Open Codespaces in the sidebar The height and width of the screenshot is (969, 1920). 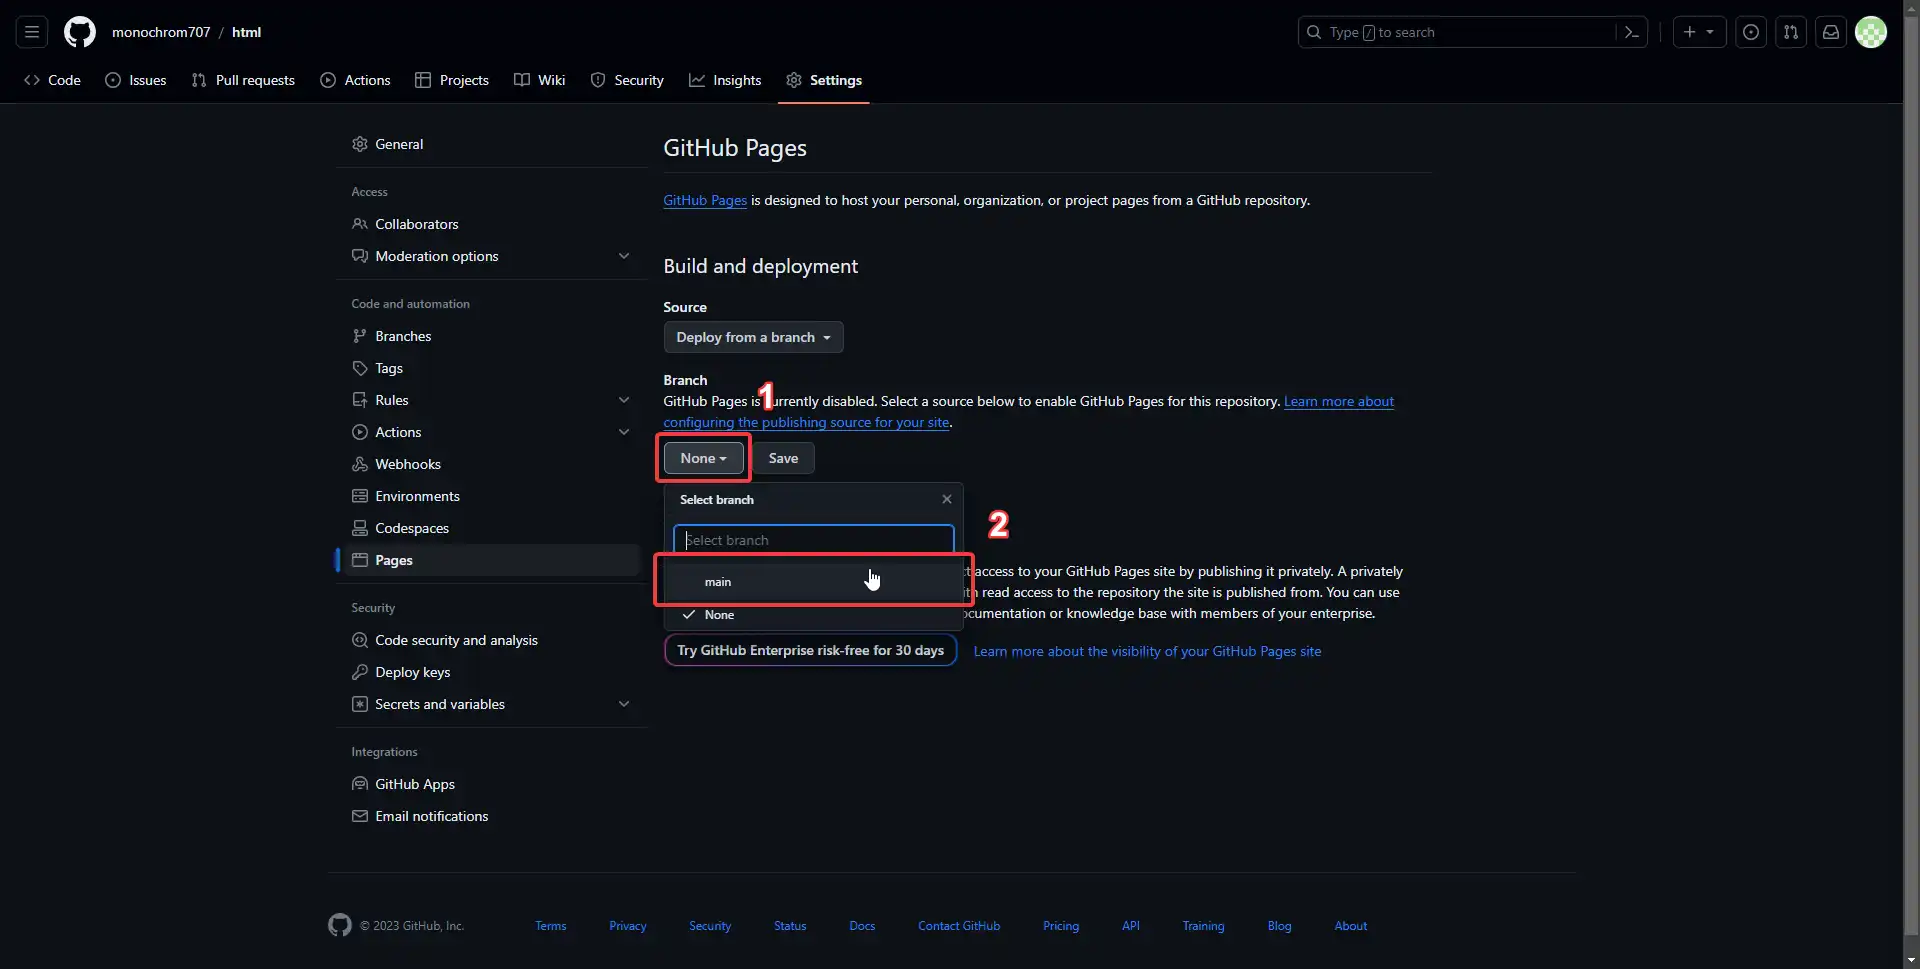(x=490, y=528)
